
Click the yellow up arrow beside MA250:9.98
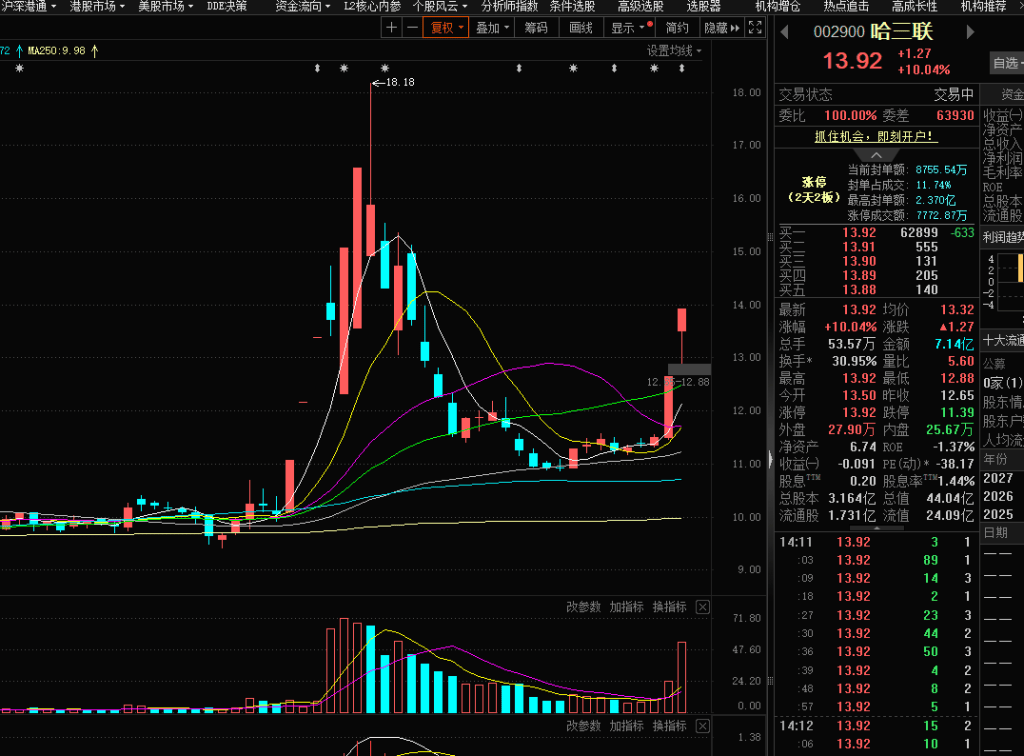click(x=95, y=50)
